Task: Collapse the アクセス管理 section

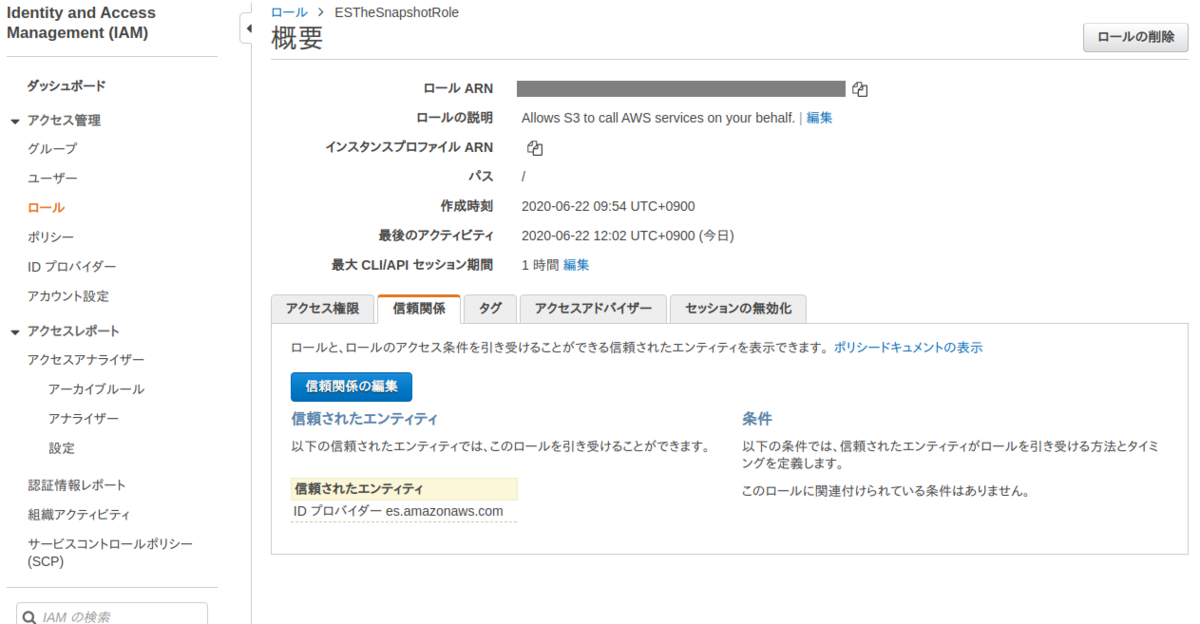Action: (15, 121)
